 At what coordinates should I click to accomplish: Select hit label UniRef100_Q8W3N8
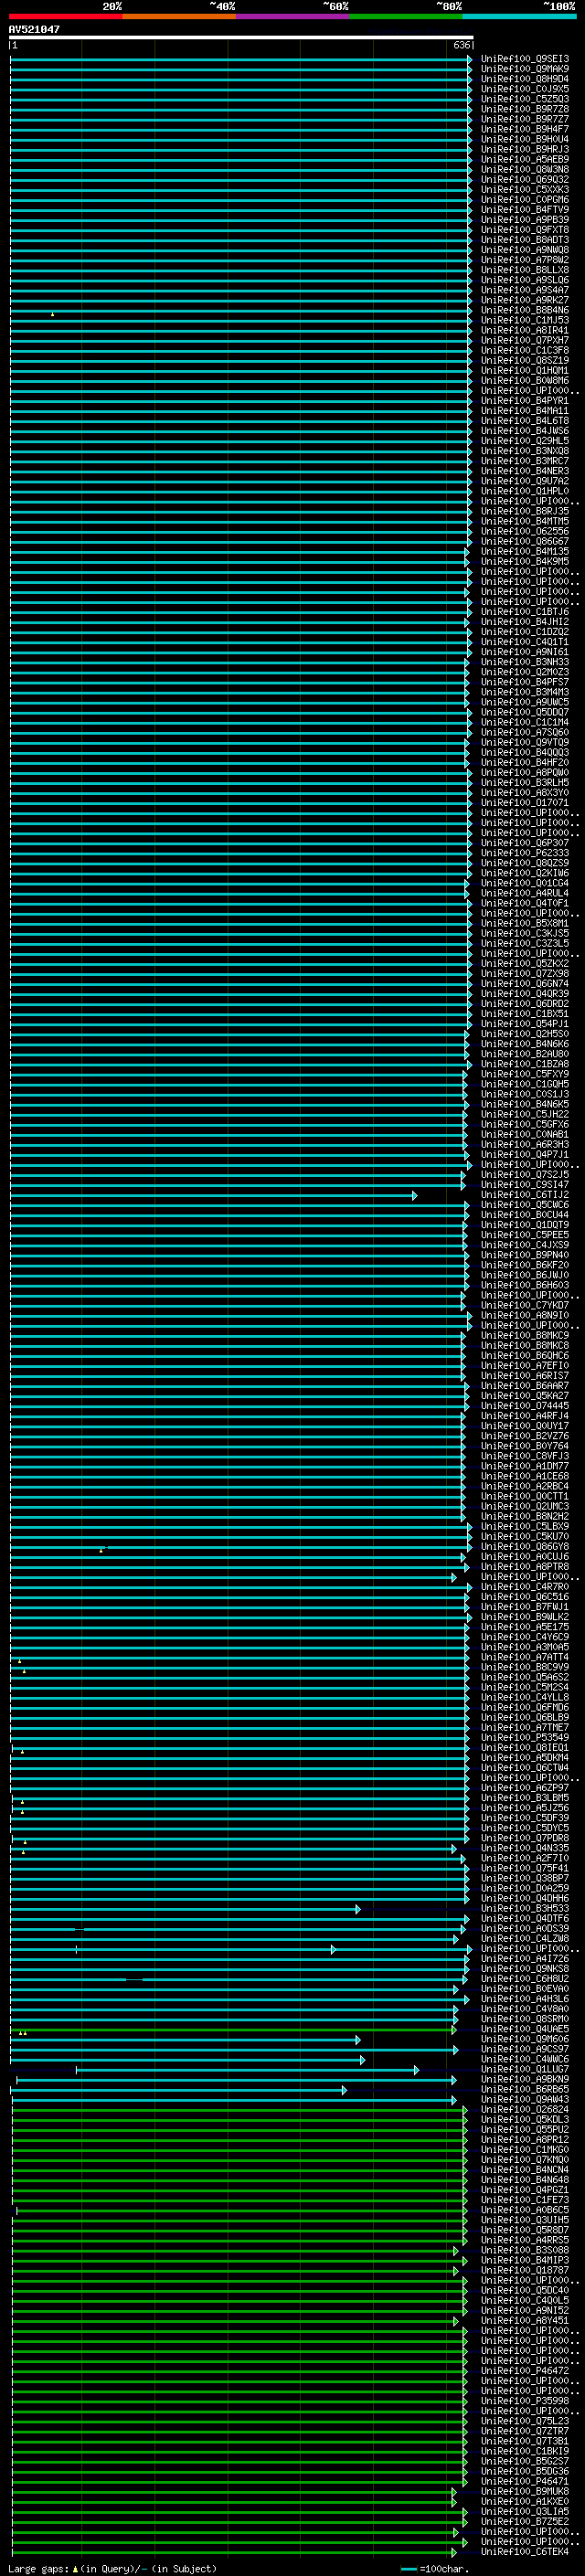click(525, 169)
